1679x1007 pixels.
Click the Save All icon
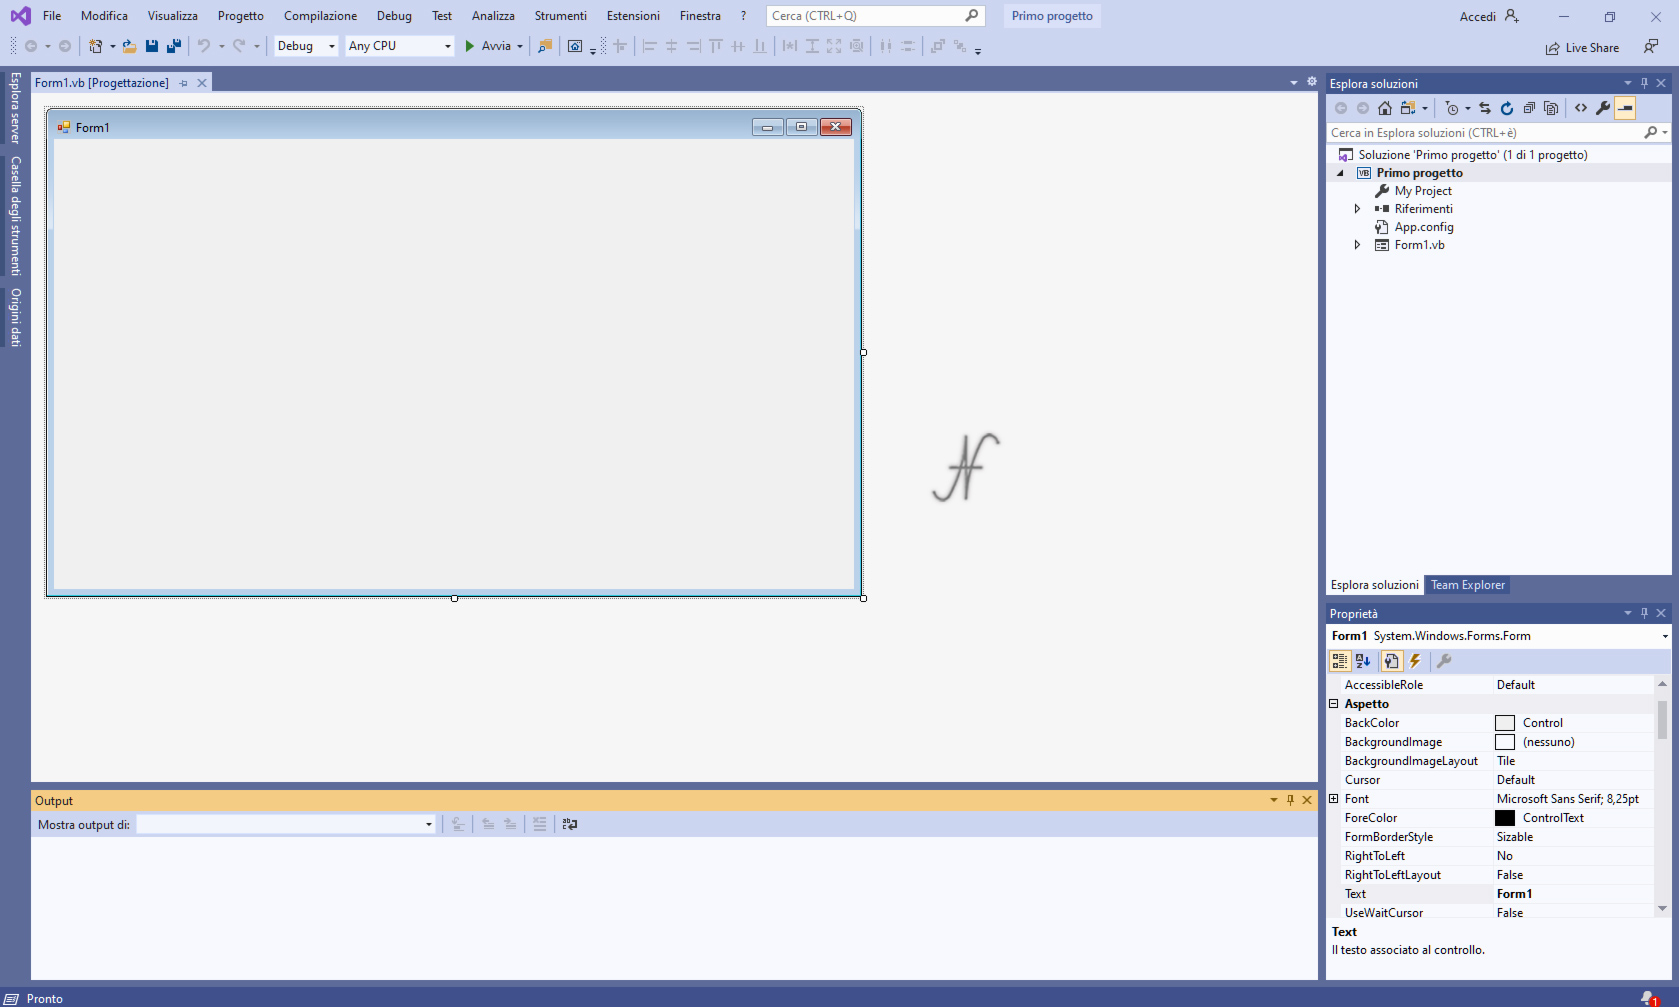pos(174,46)
